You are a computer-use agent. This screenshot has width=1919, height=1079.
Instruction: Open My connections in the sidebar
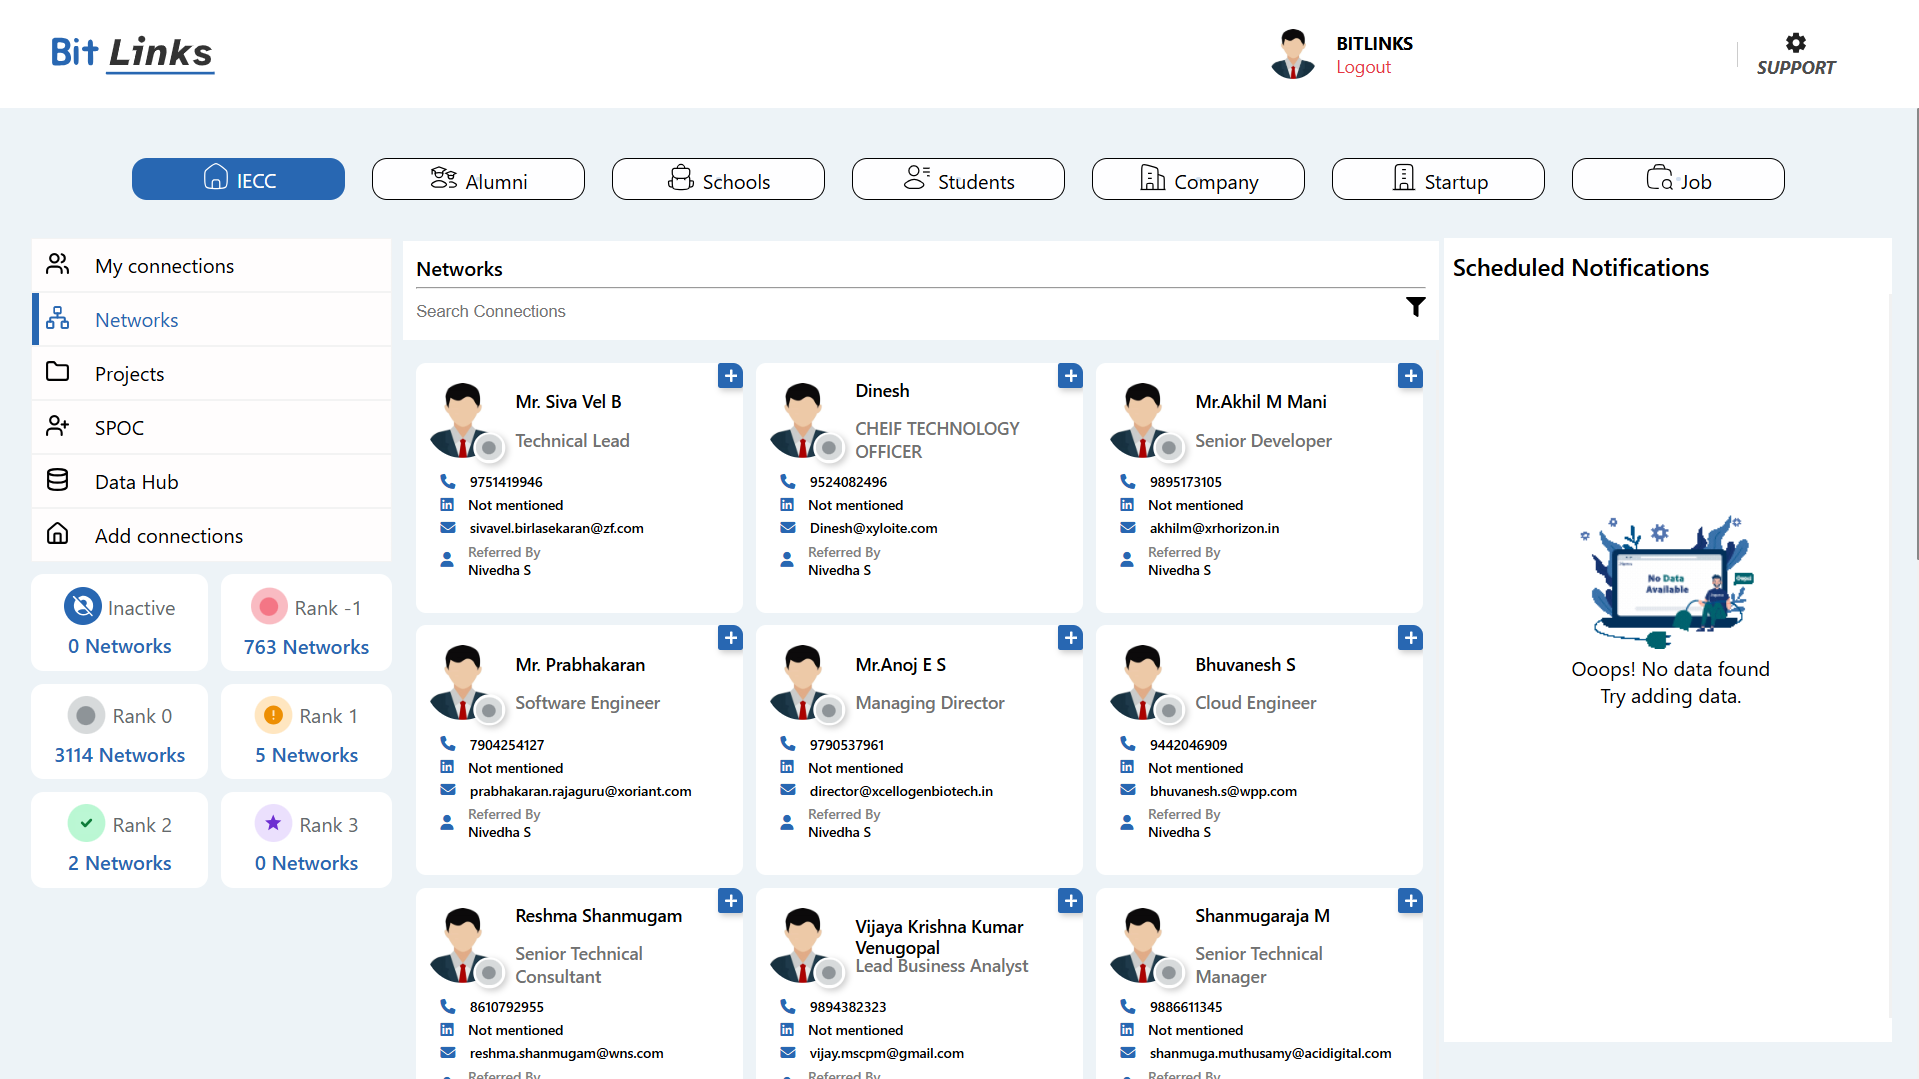tap(164, 266)
